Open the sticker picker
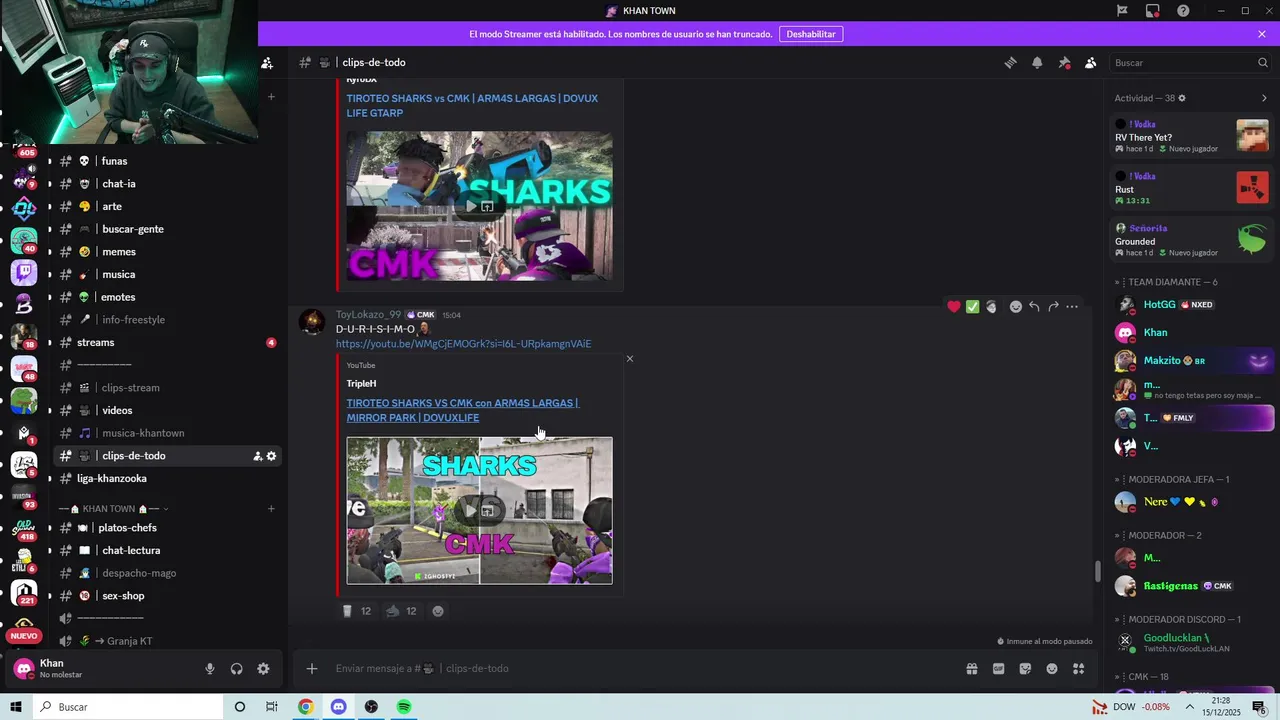This screenshot has height=720, width=1280. pyautogui.click(x=1025, y=668)
